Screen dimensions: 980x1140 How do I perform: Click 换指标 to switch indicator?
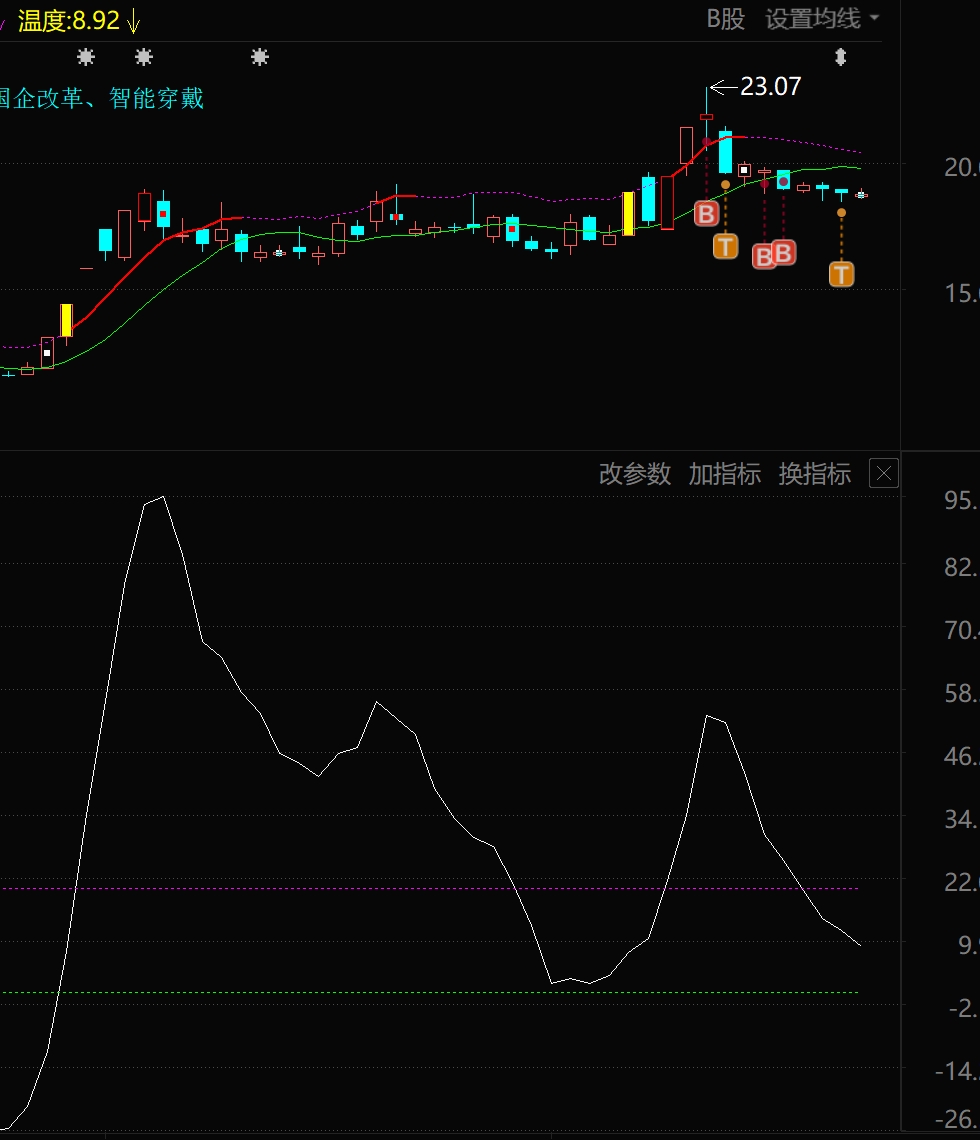coord(815,474)
